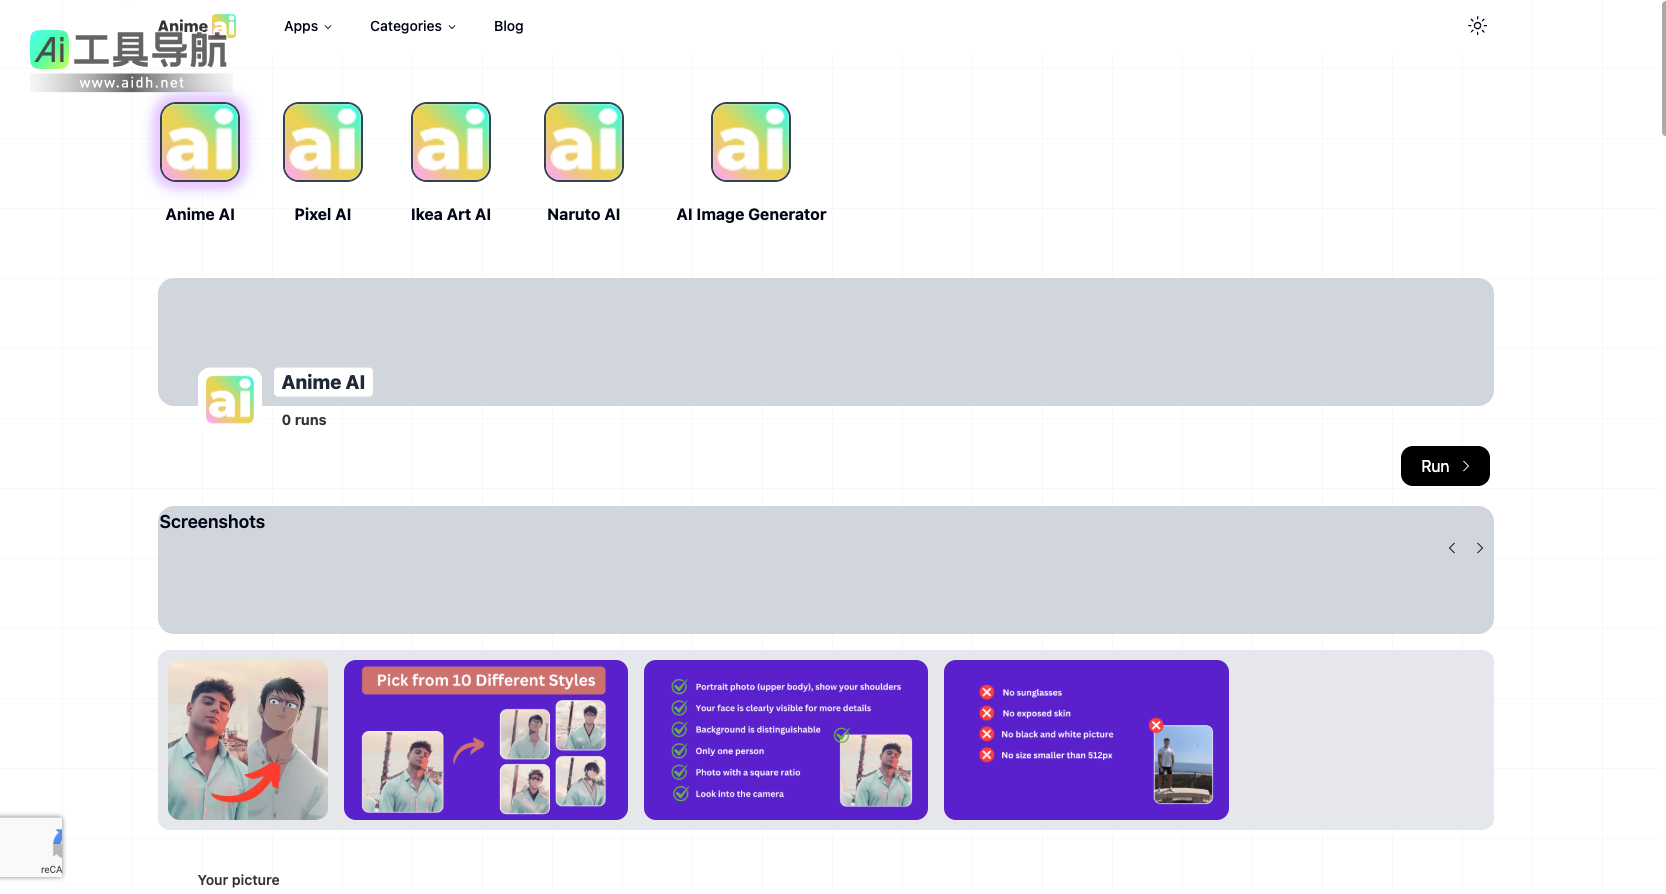Open the Pixel AI app icon

[x=323, y=142]
